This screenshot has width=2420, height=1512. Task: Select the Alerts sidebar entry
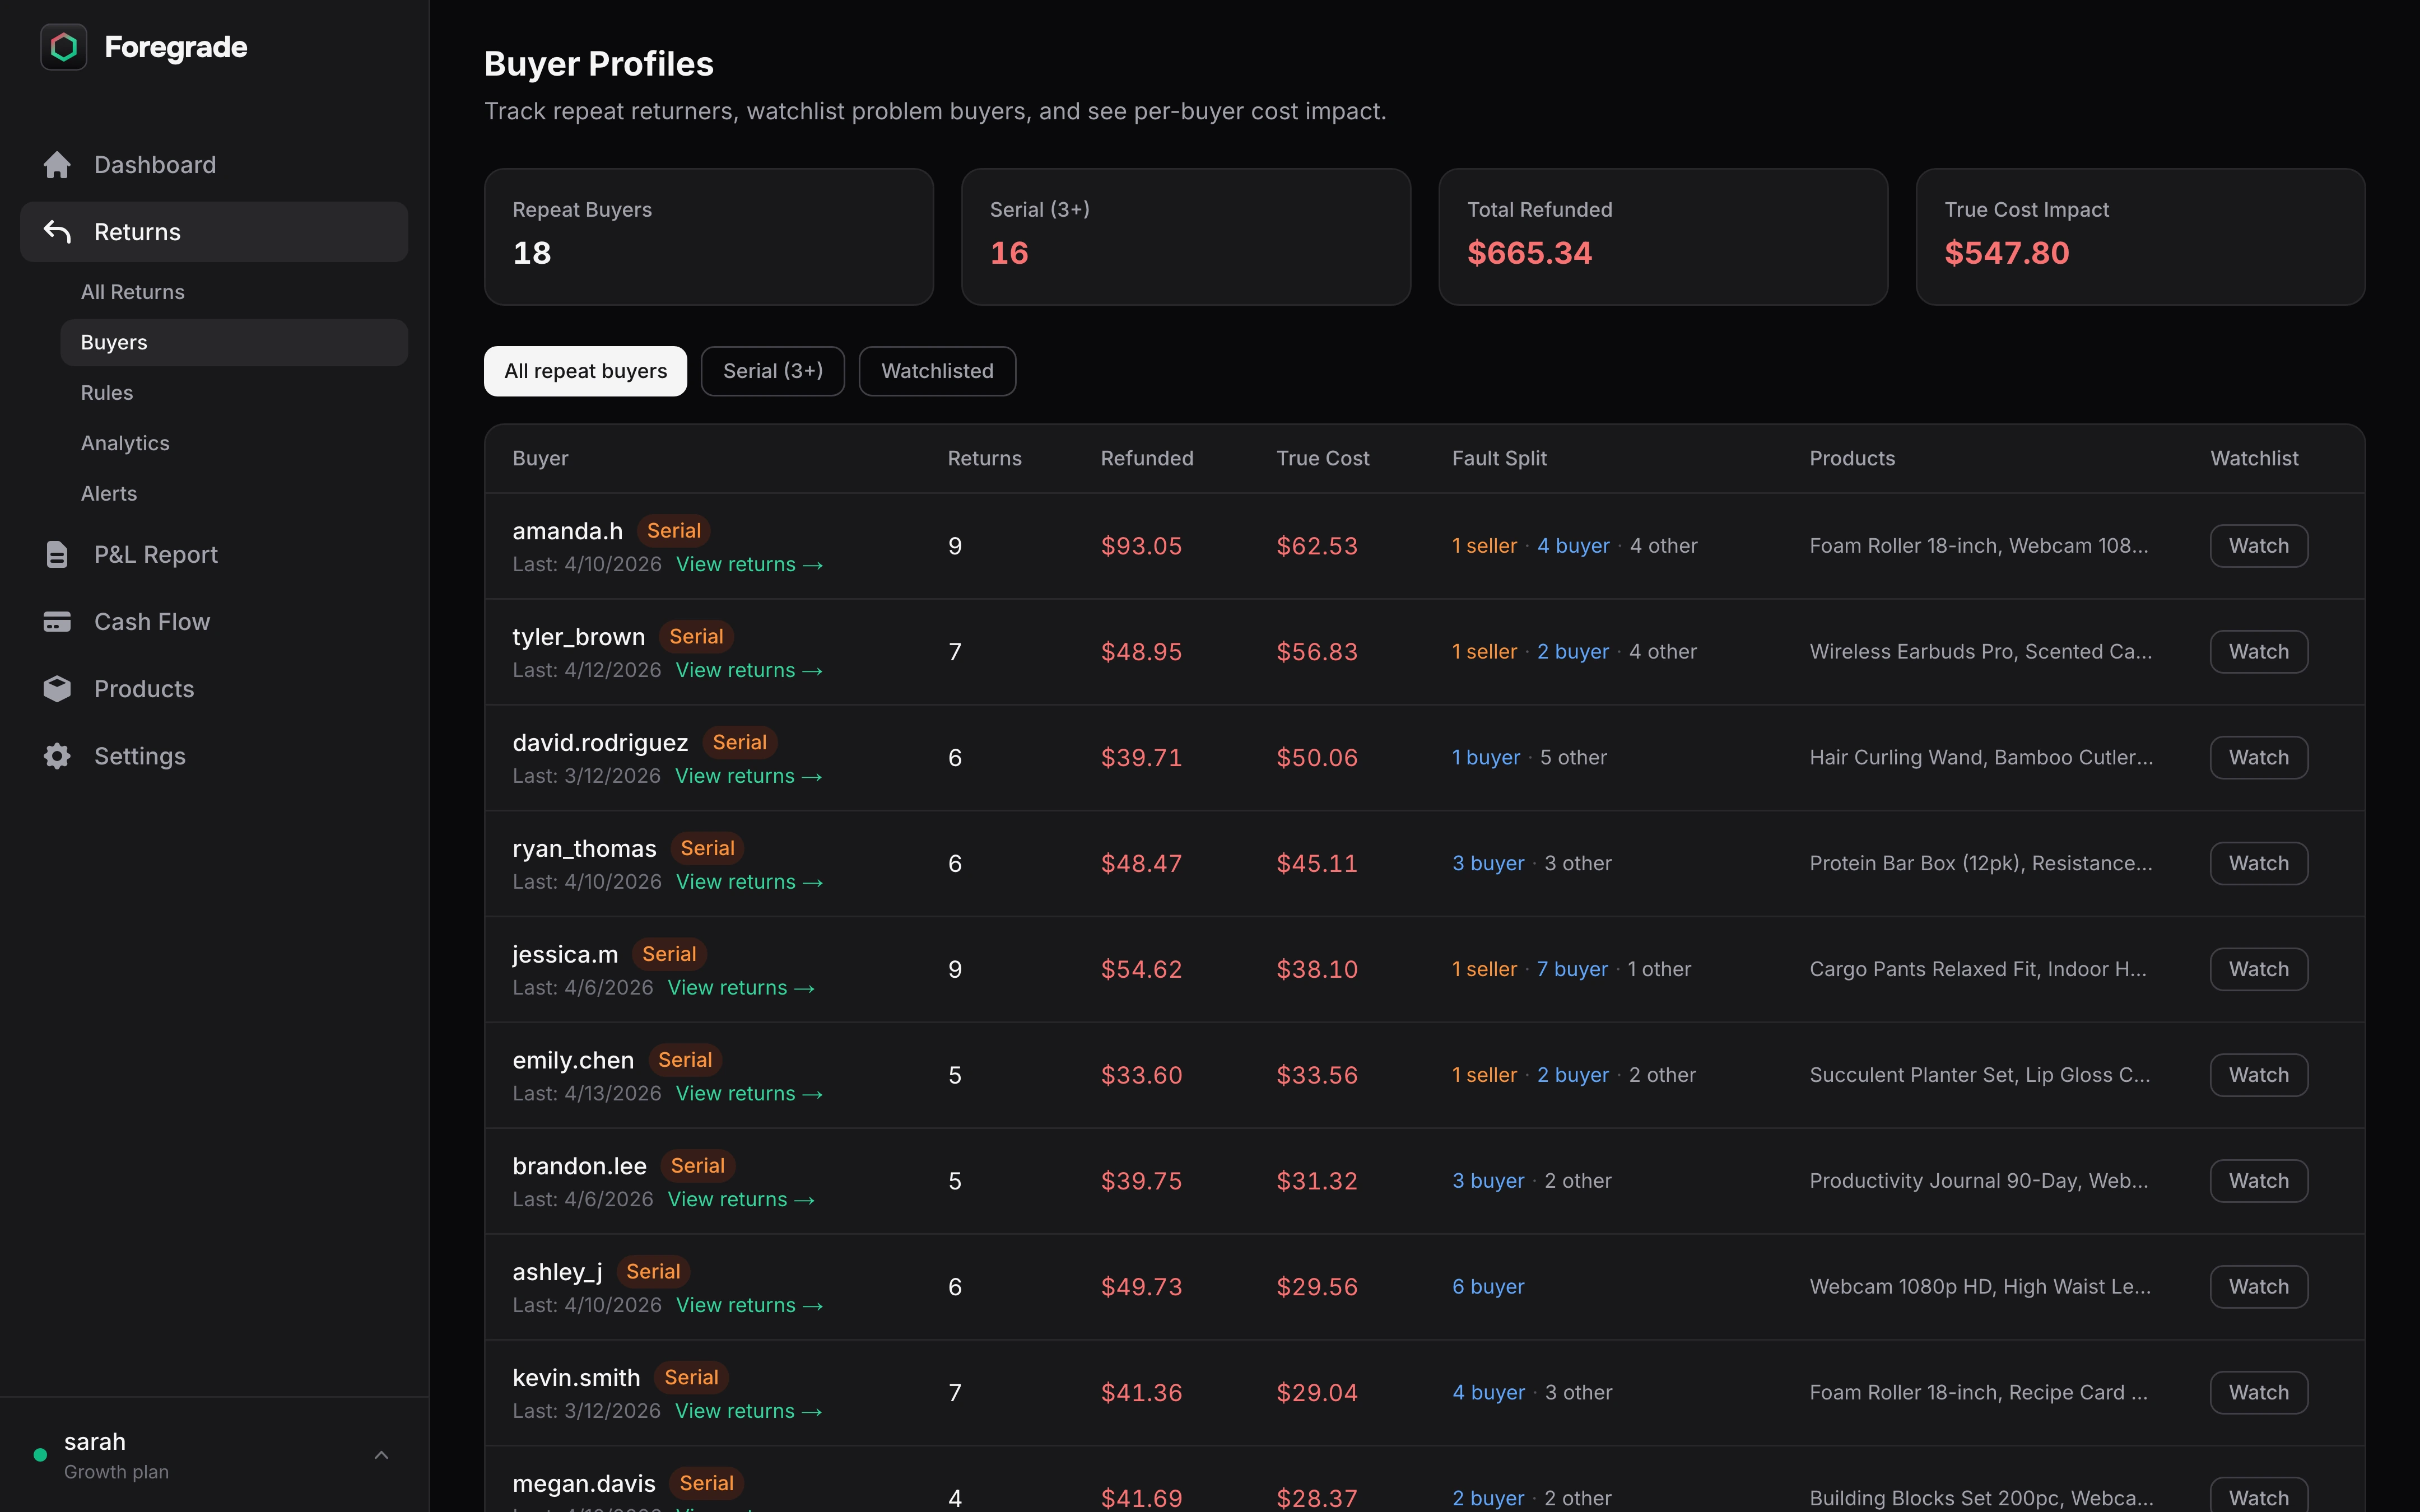(109, 492)
